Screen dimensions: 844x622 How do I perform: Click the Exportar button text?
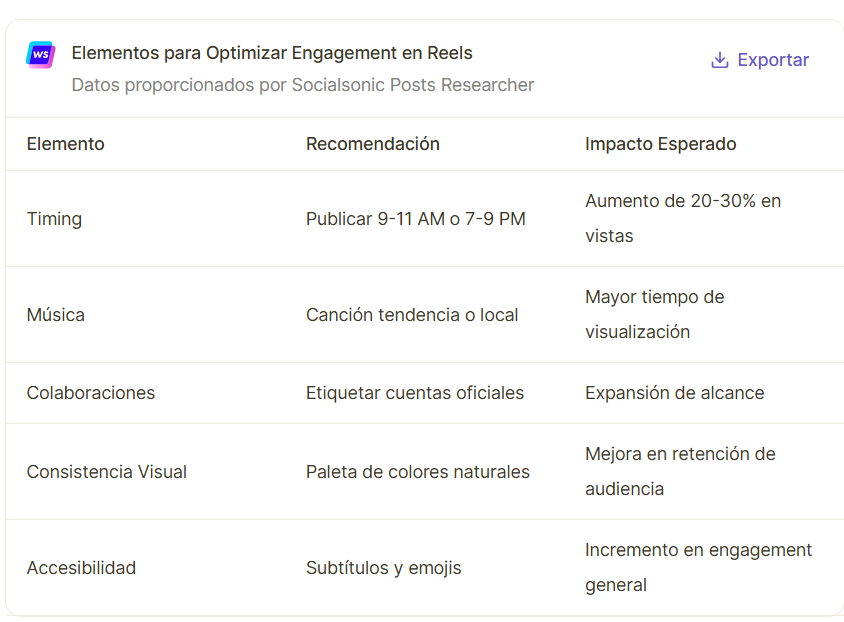pos(773,60)
